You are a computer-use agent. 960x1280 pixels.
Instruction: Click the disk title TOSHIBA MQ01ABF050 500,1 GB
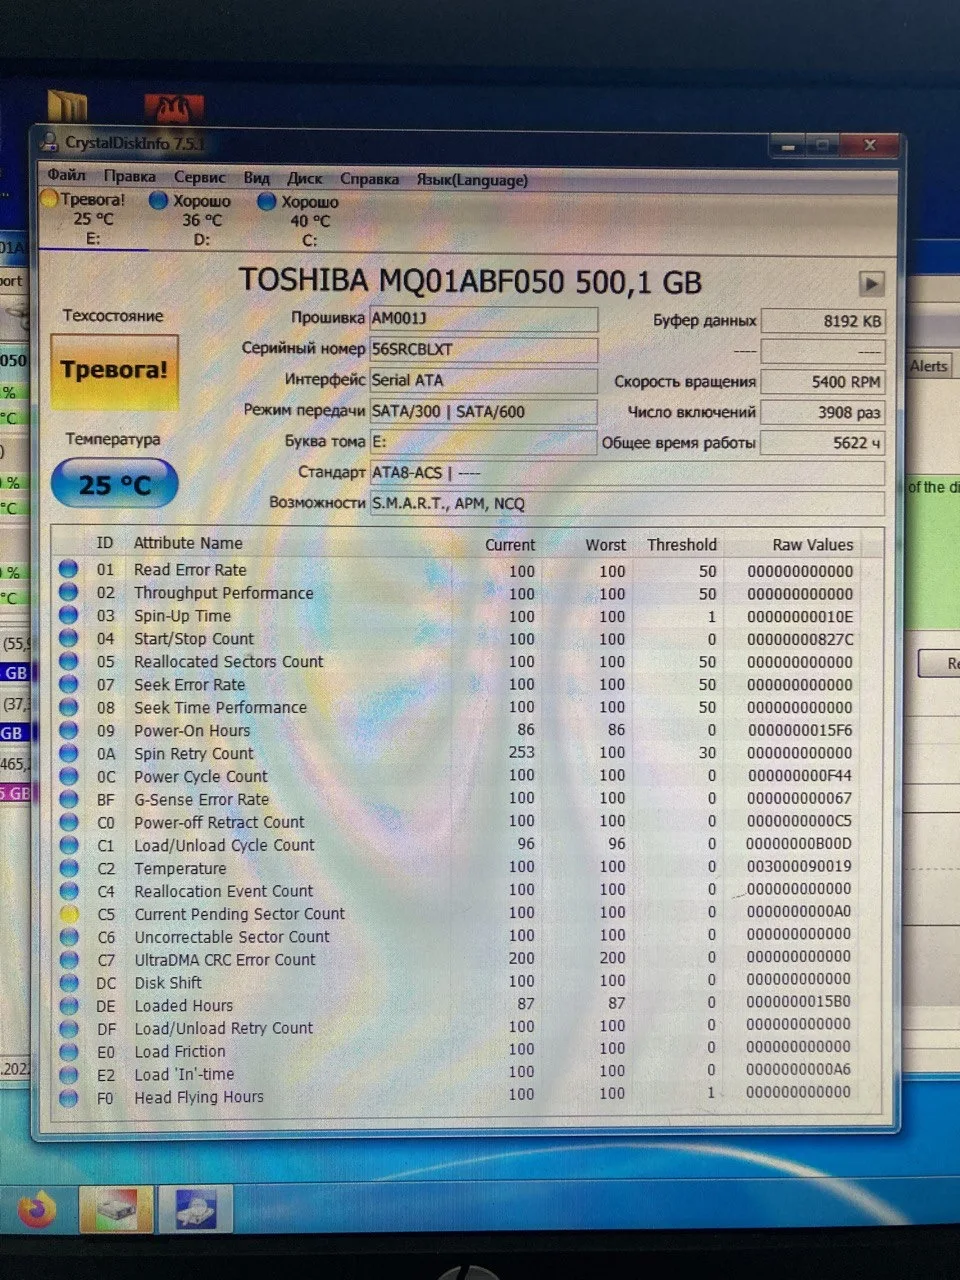pos(470,282)
